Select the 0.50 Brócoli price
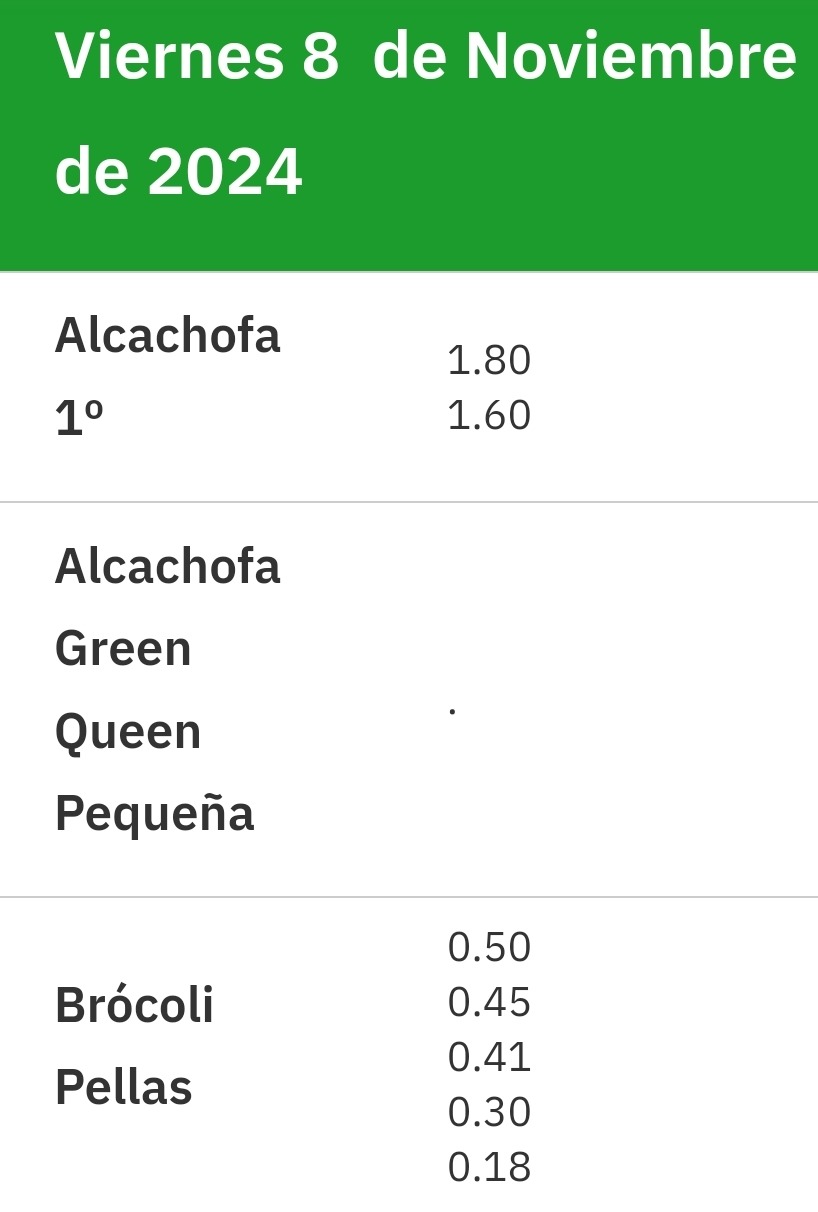This screenshot has height=1212, width=818. (x=489, y=947)
